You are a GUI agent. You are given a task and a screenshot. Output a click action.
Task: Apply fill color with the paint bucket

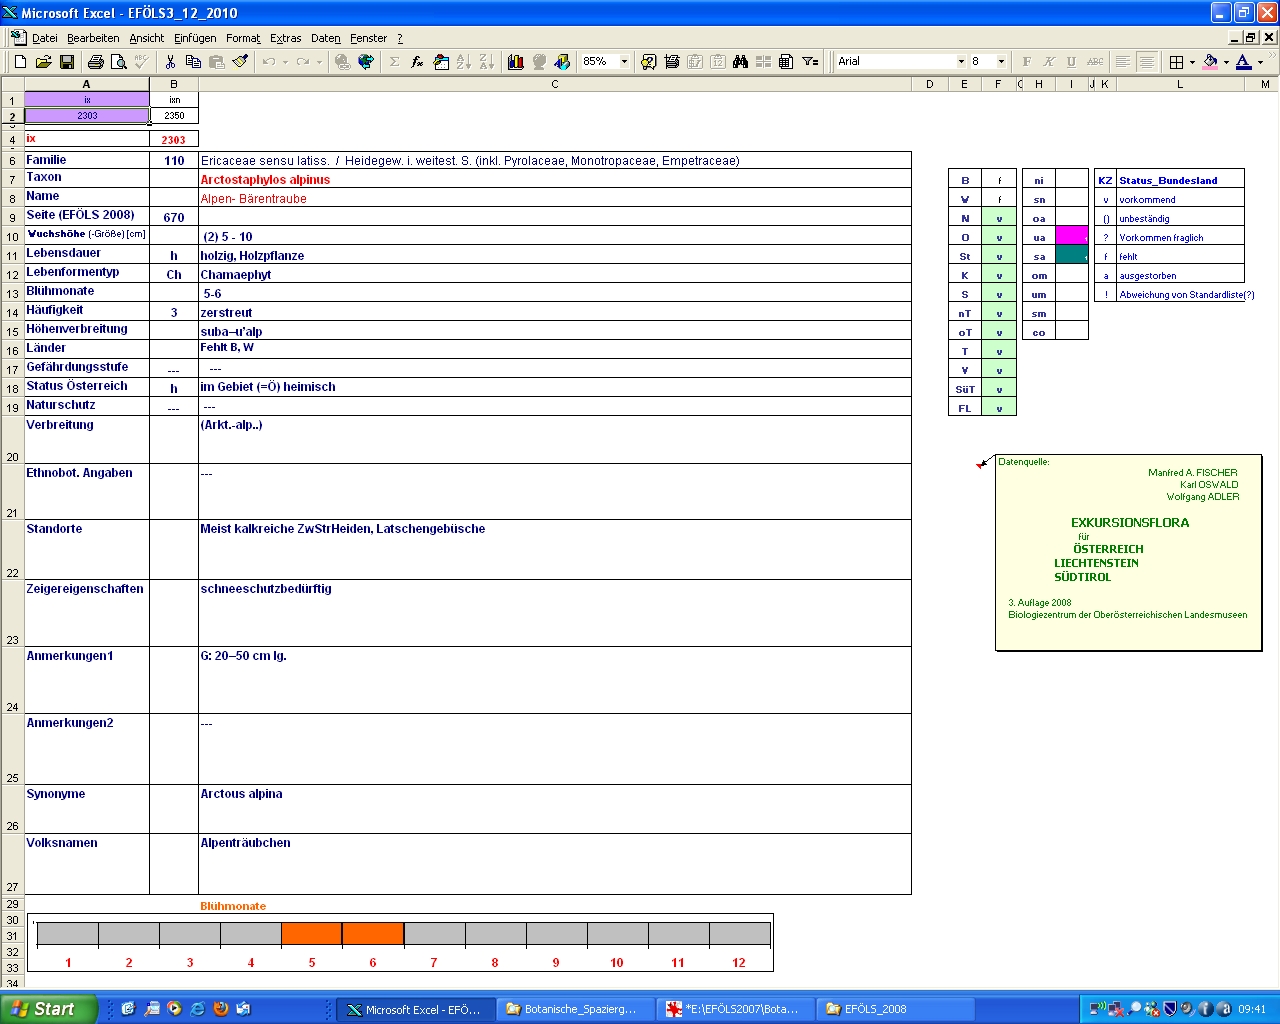click(1210, 62)
